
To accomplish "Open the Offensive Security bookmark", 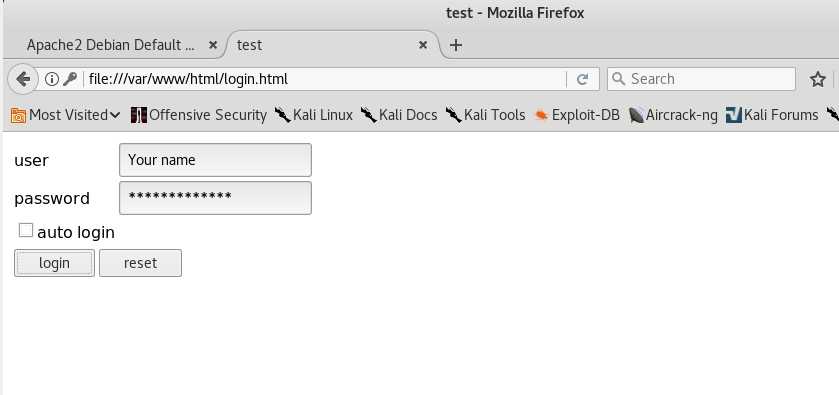I will (199, 115).
